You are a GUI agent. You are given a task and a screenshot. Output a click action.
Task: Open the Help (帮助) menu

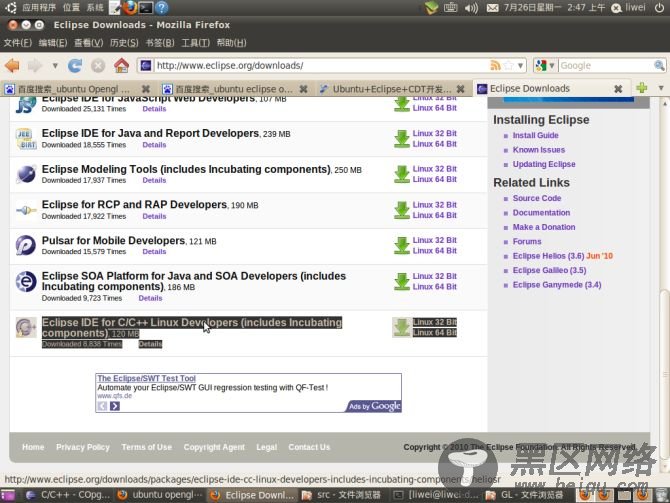[231, 43]
